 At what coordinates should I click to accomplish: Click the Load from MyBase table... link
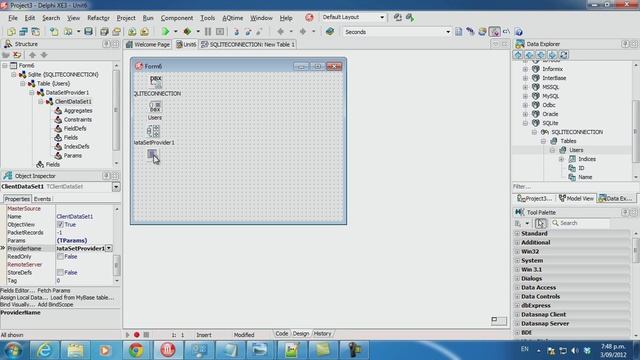click(x=82, y=298)
